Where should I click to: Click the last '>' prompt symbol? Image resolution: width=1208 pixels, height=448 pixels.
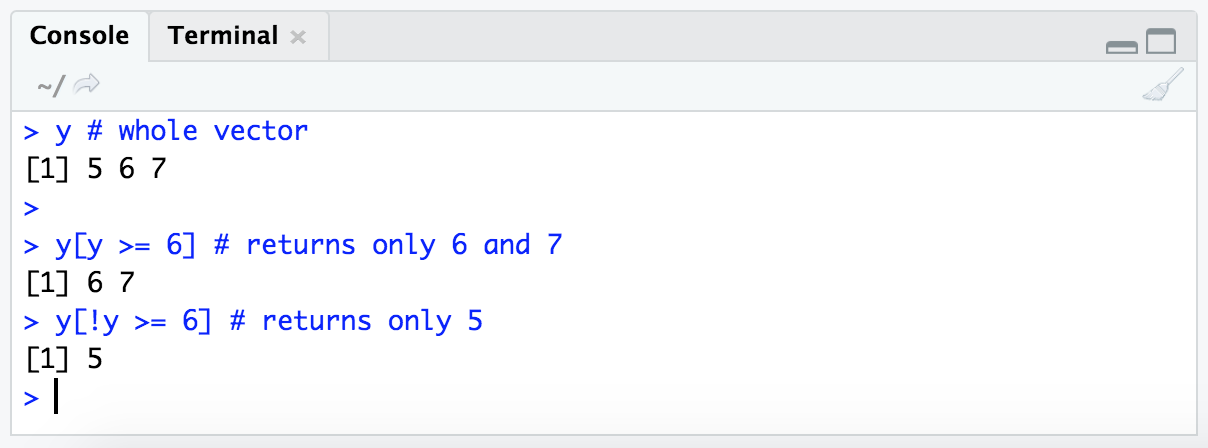(31, 398)
